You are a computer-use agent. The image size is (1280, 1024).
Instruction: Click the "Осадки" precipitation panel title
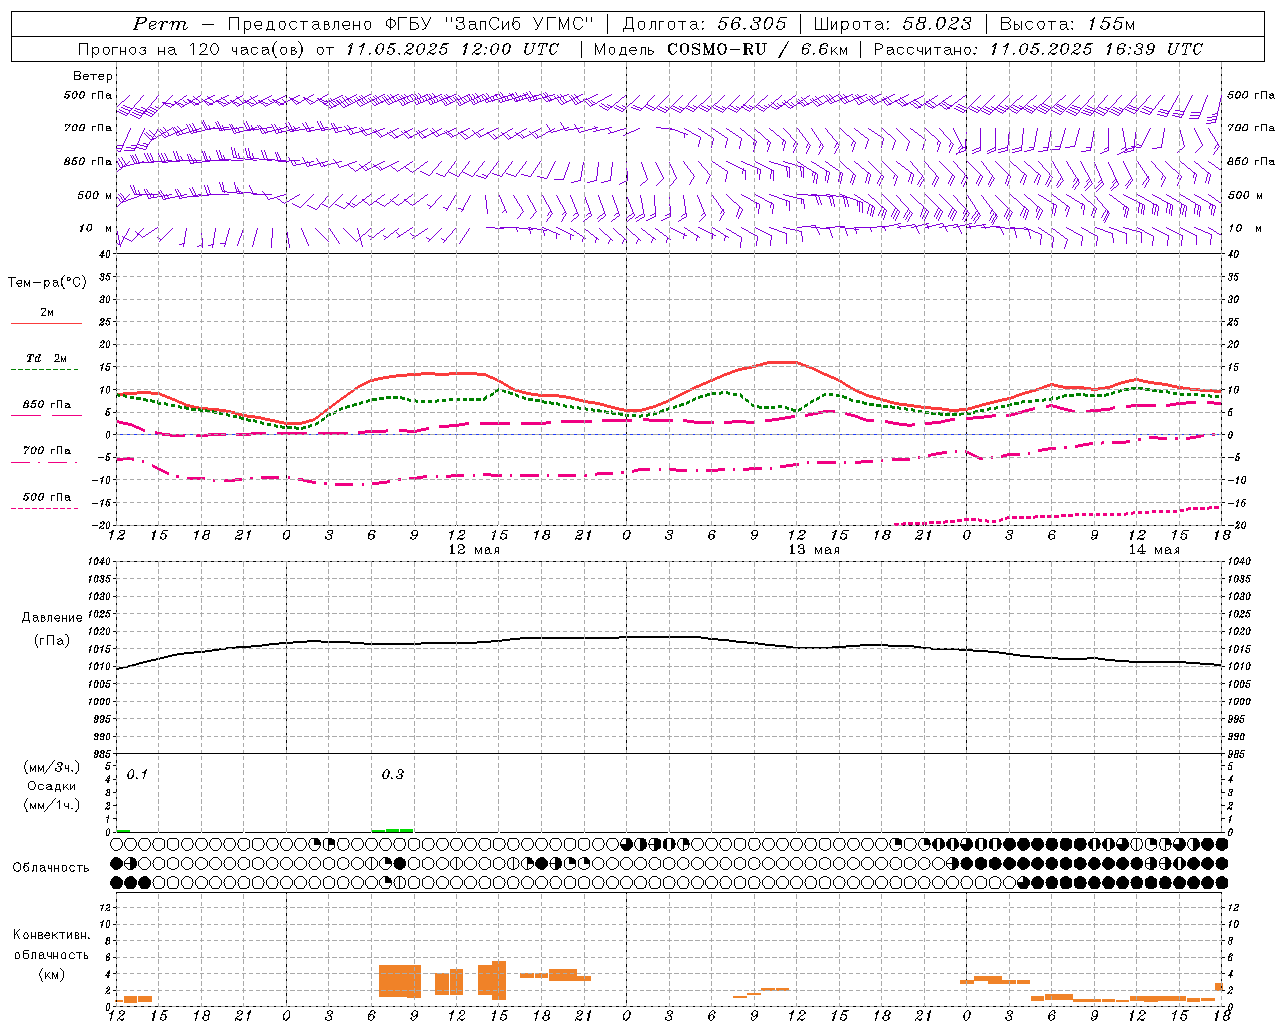click(x=51, y=786)
